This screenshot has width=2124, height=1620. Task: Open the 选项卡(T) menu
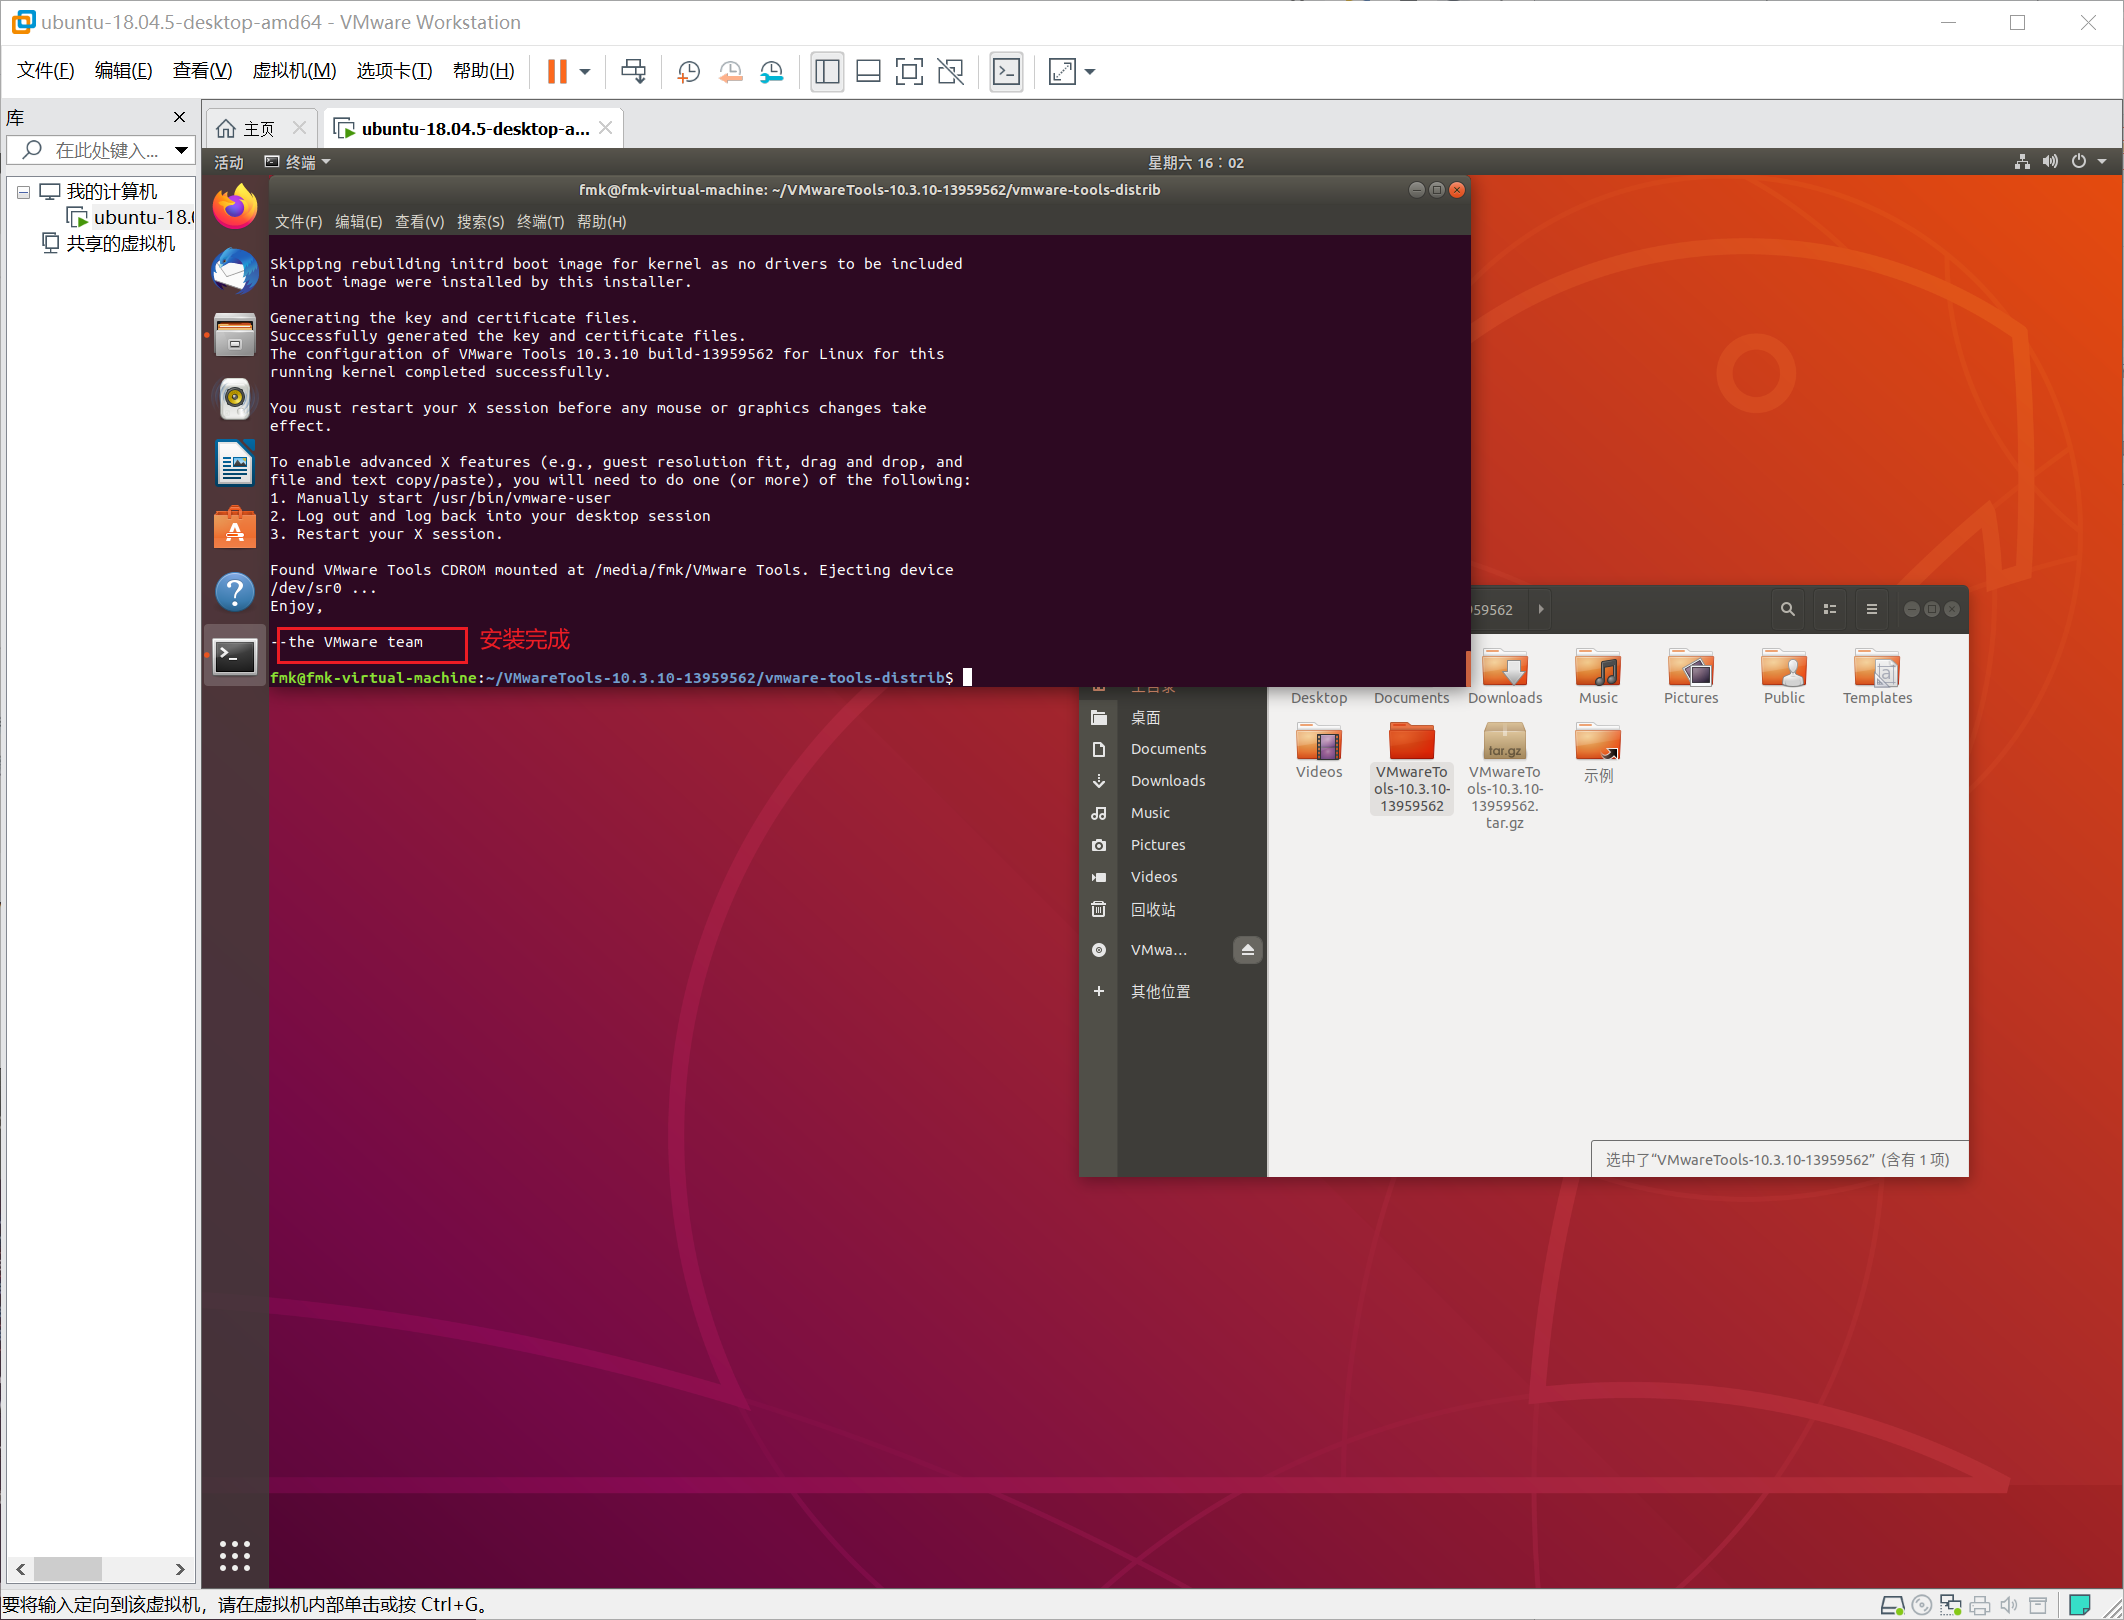(x=394, y=71)
